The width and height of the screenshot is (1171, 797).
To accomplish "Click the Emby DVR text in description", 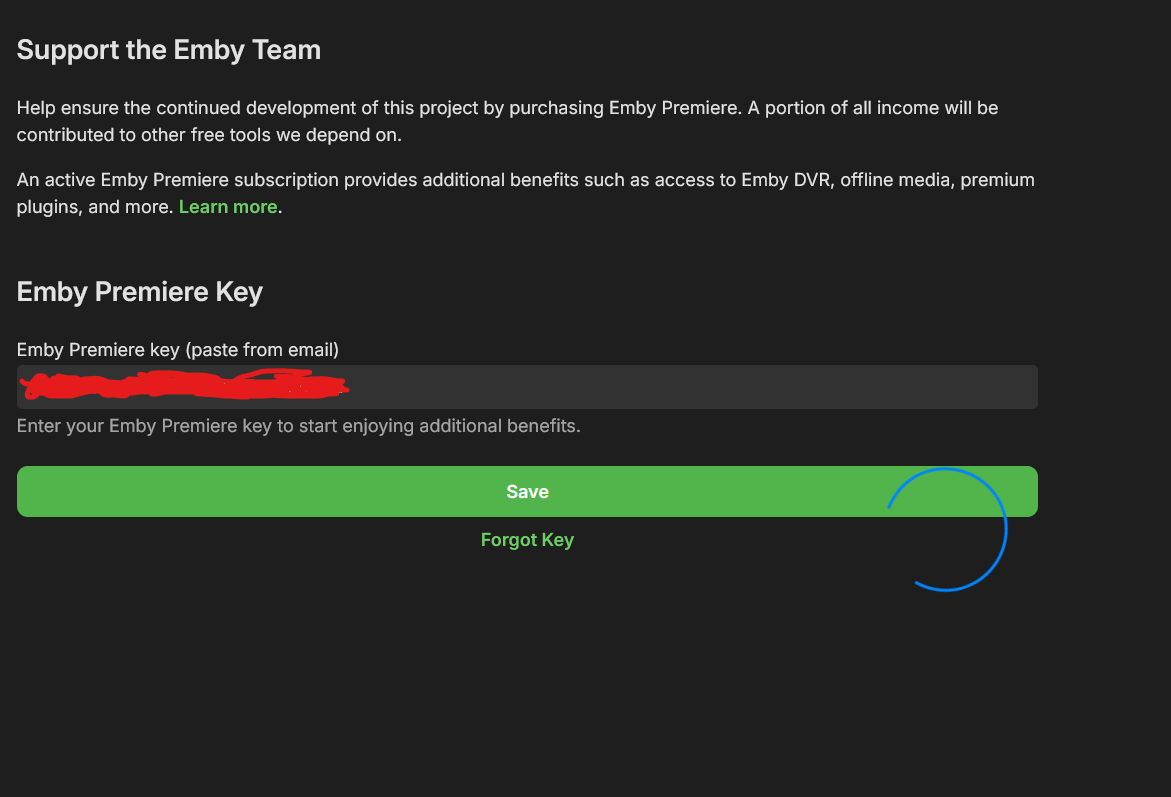I will (x=784, y=180).
